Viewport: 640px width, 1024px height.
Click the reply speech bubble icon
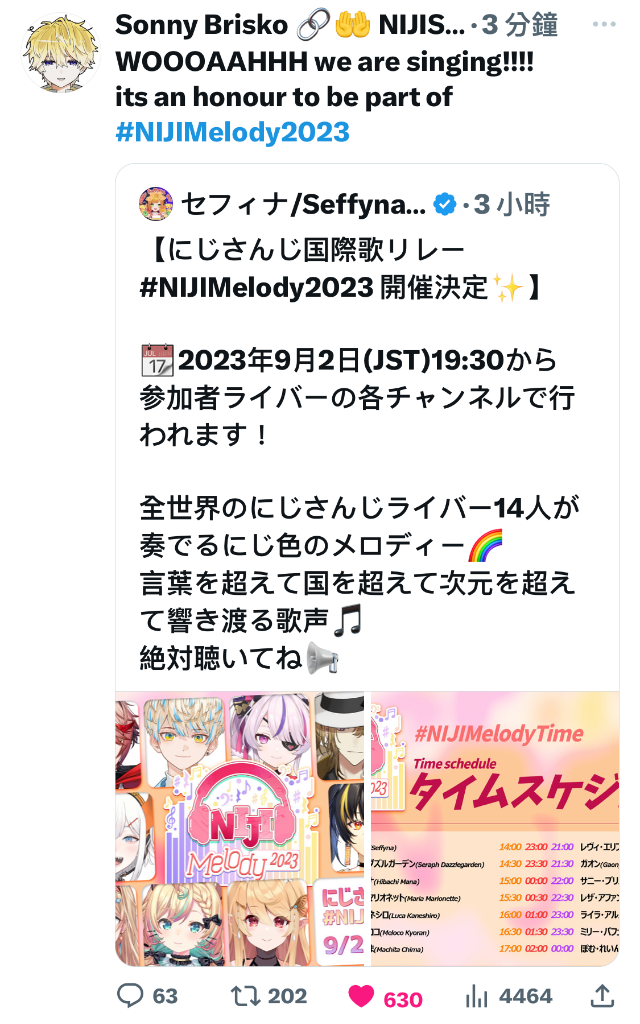(x=130, y=995)
